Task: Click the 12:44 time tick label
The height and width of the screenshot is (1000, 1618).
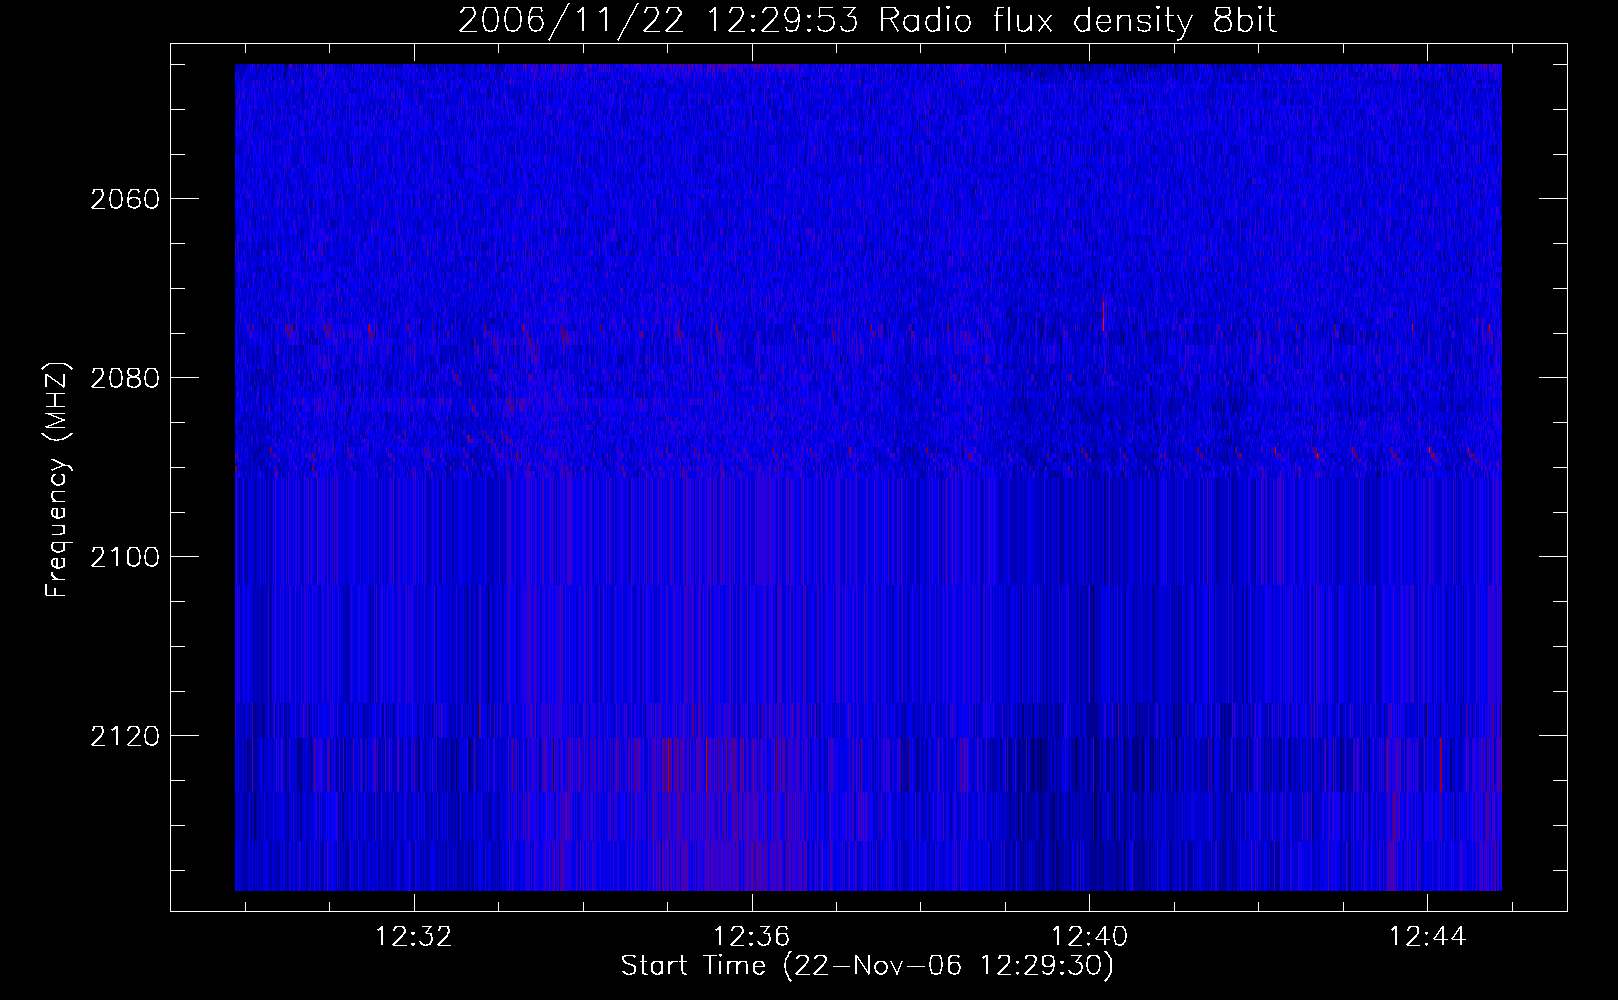Action: tap(1427, 937)
